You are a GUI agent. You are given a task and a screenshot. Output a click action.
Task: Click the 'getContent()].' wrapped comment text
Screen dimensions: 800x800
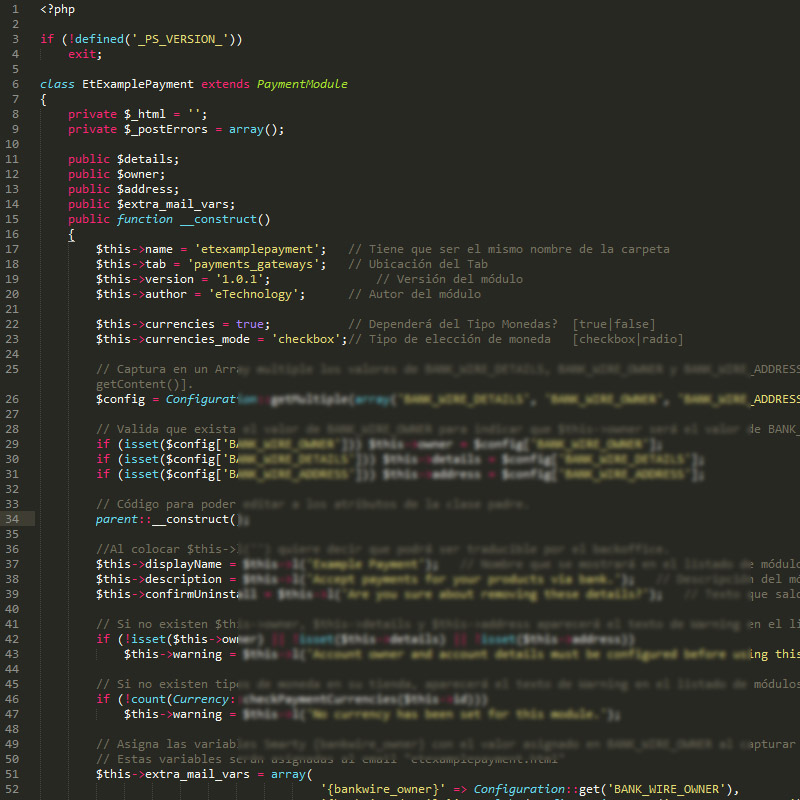[145, 384]
